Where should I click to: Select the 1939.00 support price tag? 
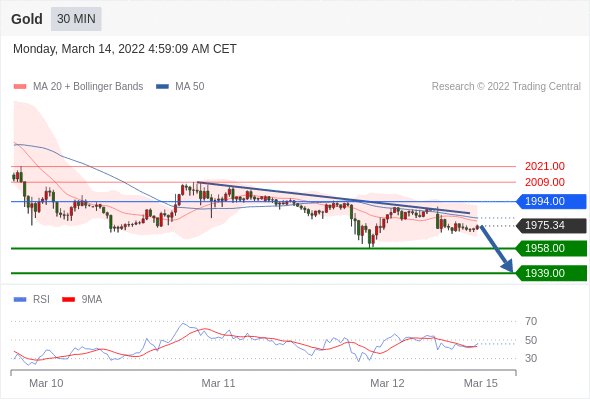click(x=551, y=273)
